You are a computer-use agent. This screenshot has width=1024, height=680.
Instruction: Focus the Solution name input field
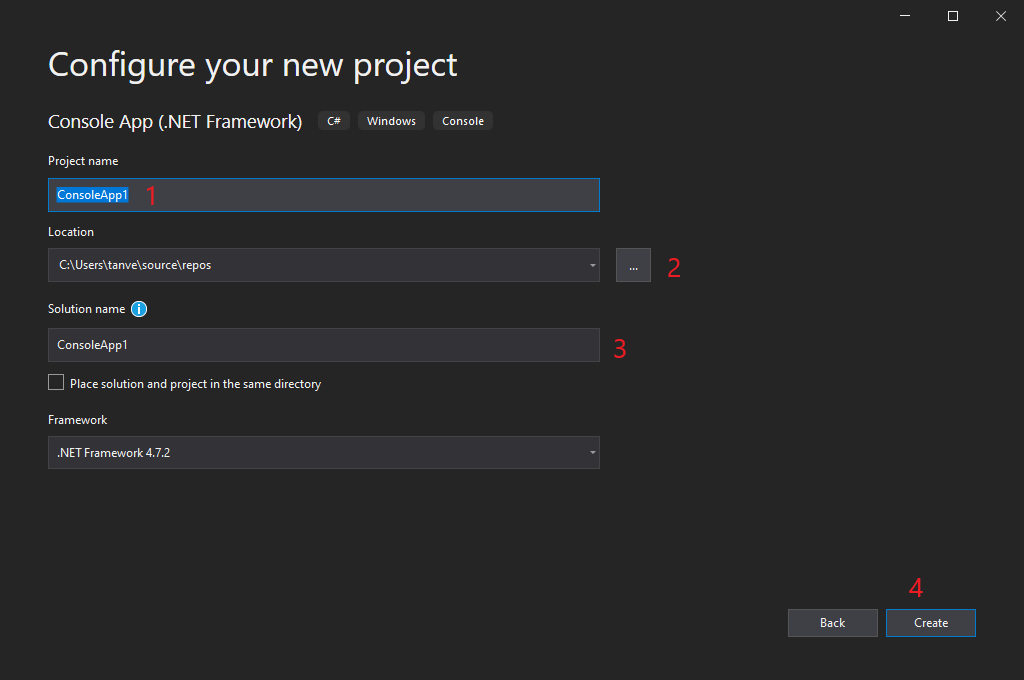pos(323,345)
